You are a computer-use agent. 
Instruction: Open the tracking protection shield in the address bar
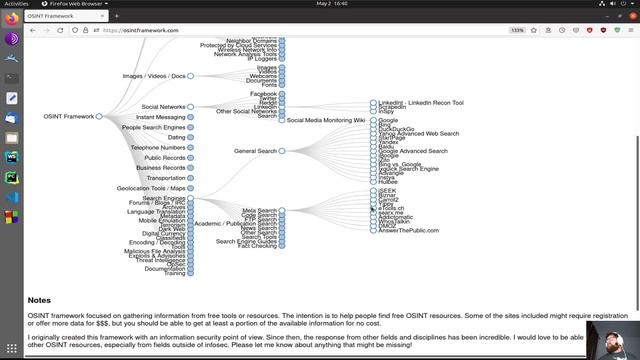point(75,30)
